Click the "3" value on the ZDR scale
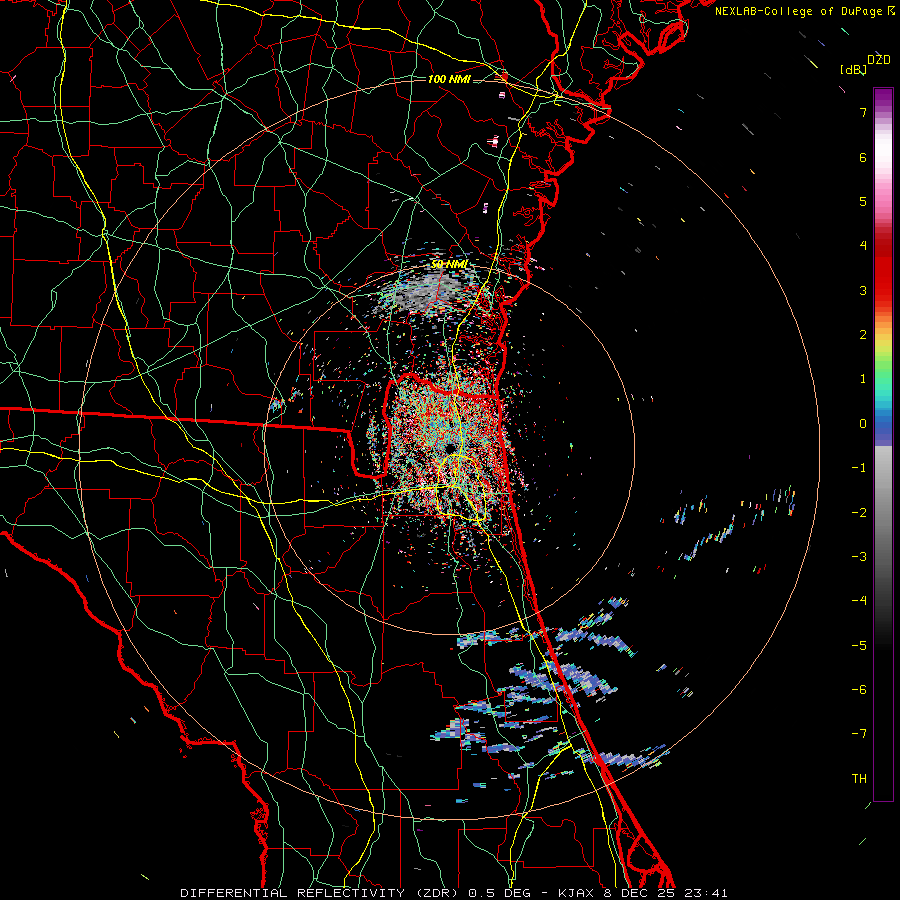Screen dimensions: 900x900 pyautogui.click(x=863, y=290)
